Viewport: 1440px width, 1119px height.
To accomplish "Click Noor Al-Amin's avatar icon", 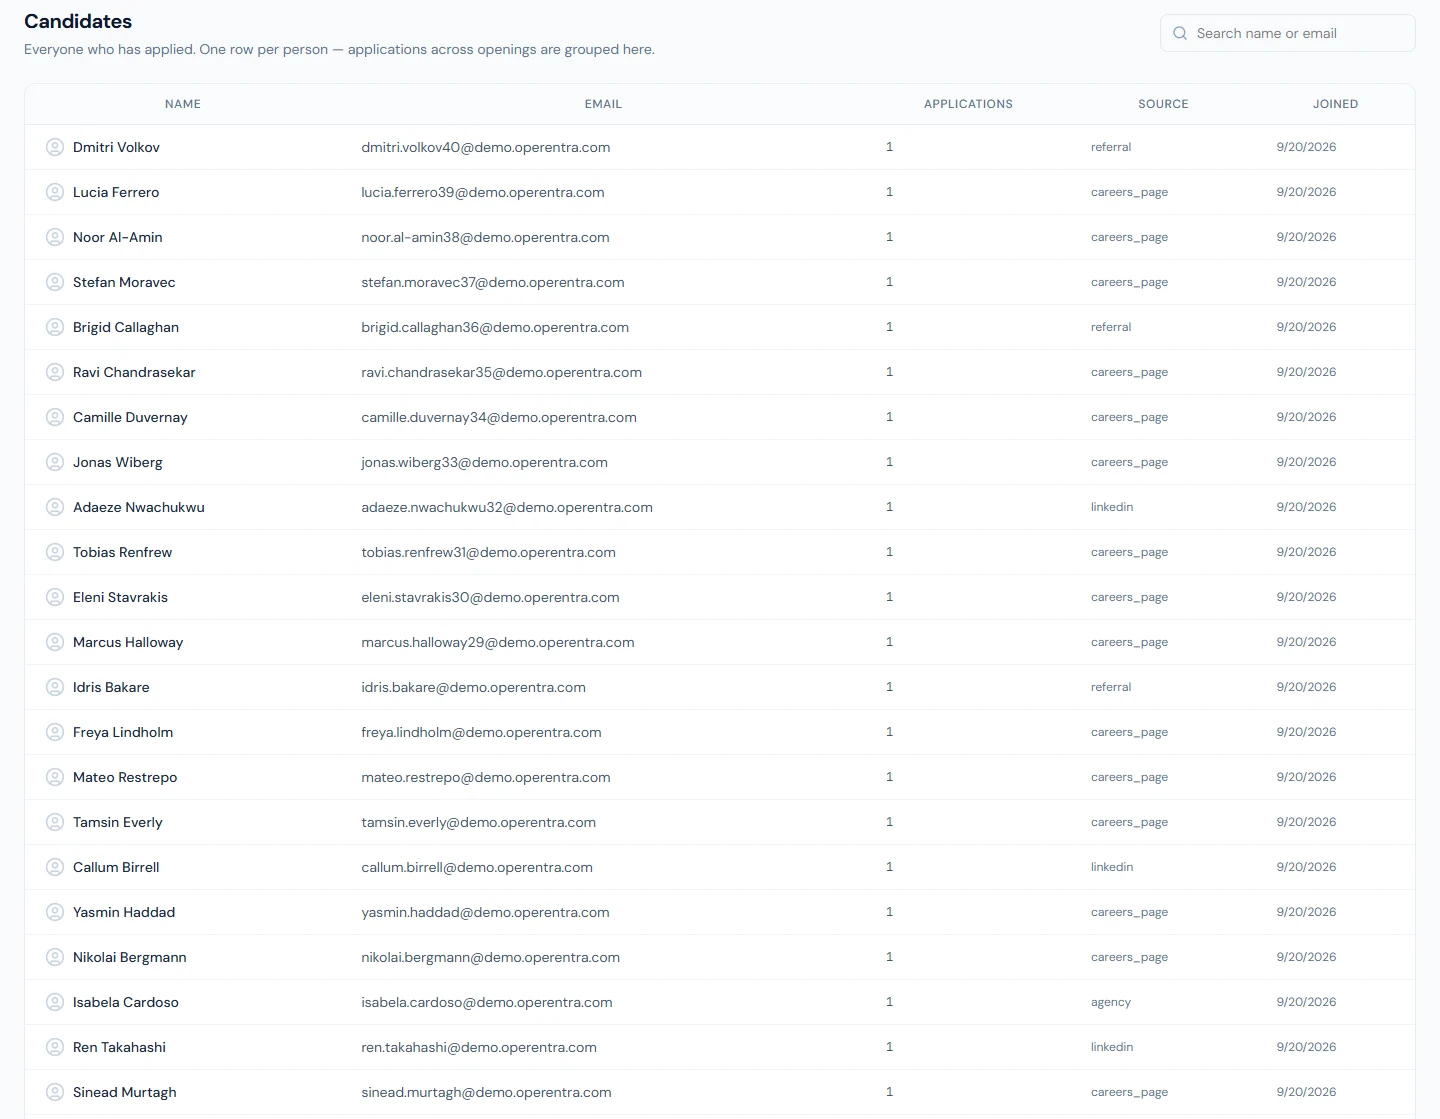I will 55,237.
